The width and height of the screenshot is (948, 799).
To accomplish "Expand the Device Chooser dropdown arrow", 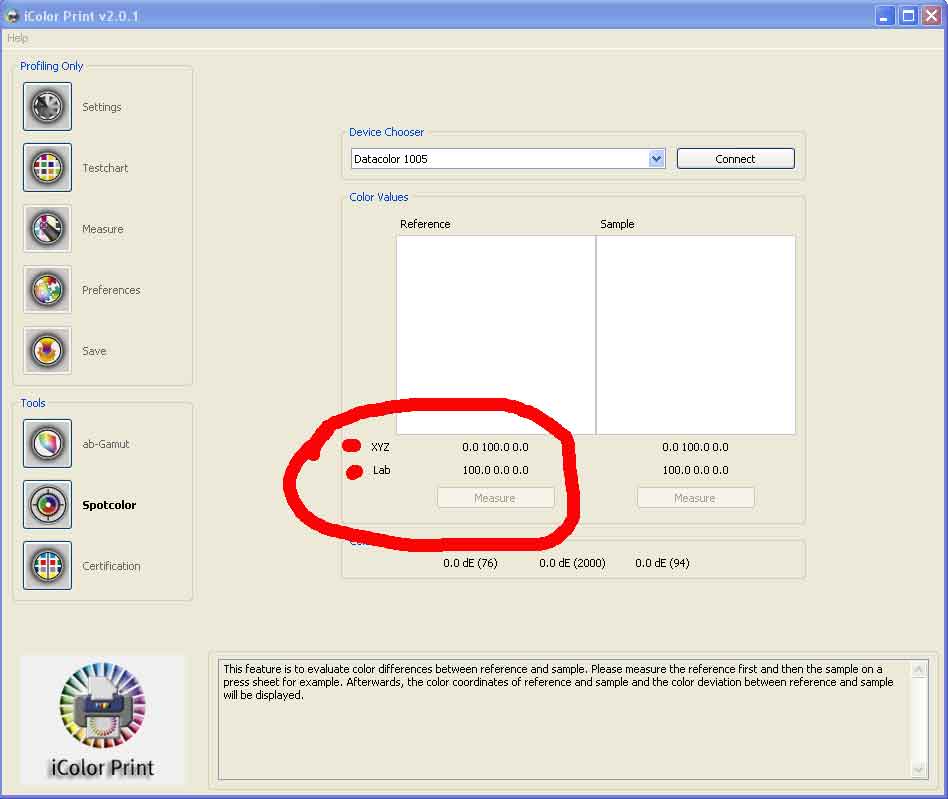I will 657,159.
